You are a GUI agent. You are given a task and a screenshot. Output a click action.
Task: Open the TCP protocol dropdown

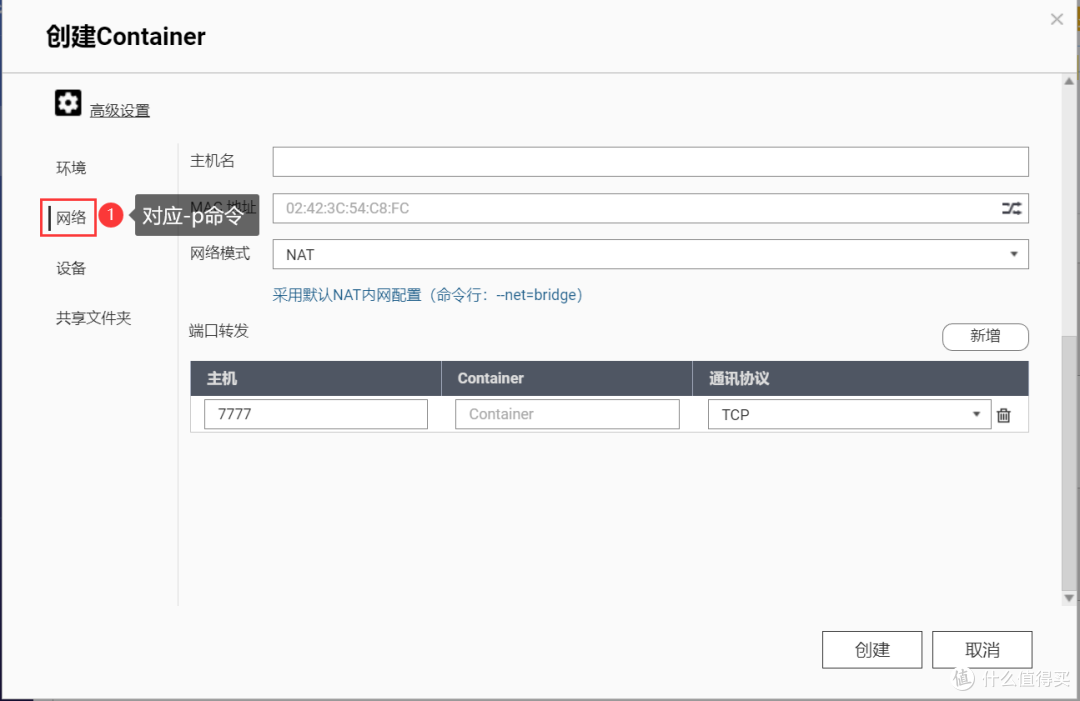point(849,415)
